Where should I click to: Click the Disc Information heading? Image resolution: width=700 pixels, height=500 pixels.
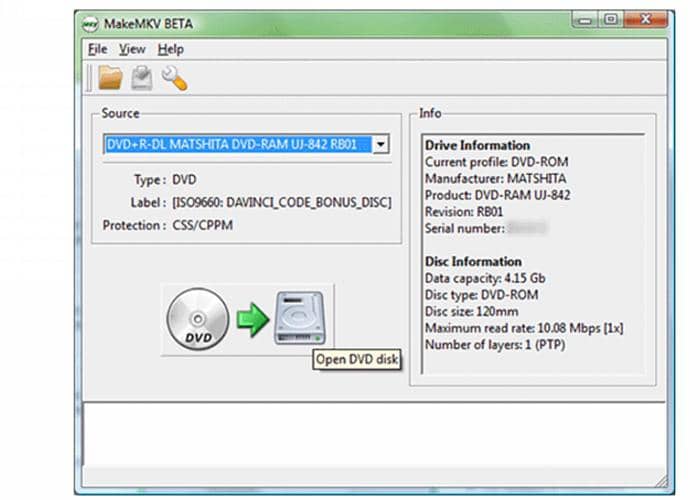click(473, 262)
